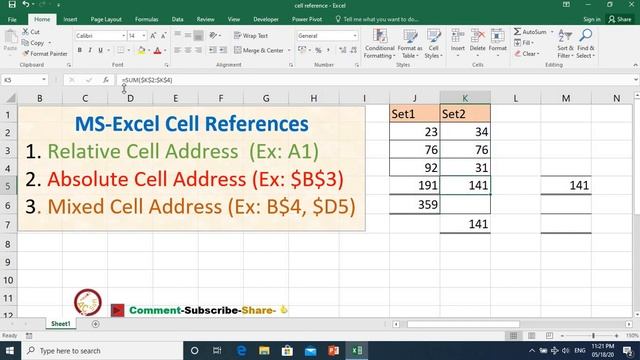640x360 pixels.
Task: Click the Increase Decimal icon
Action: tap(342, 50)
